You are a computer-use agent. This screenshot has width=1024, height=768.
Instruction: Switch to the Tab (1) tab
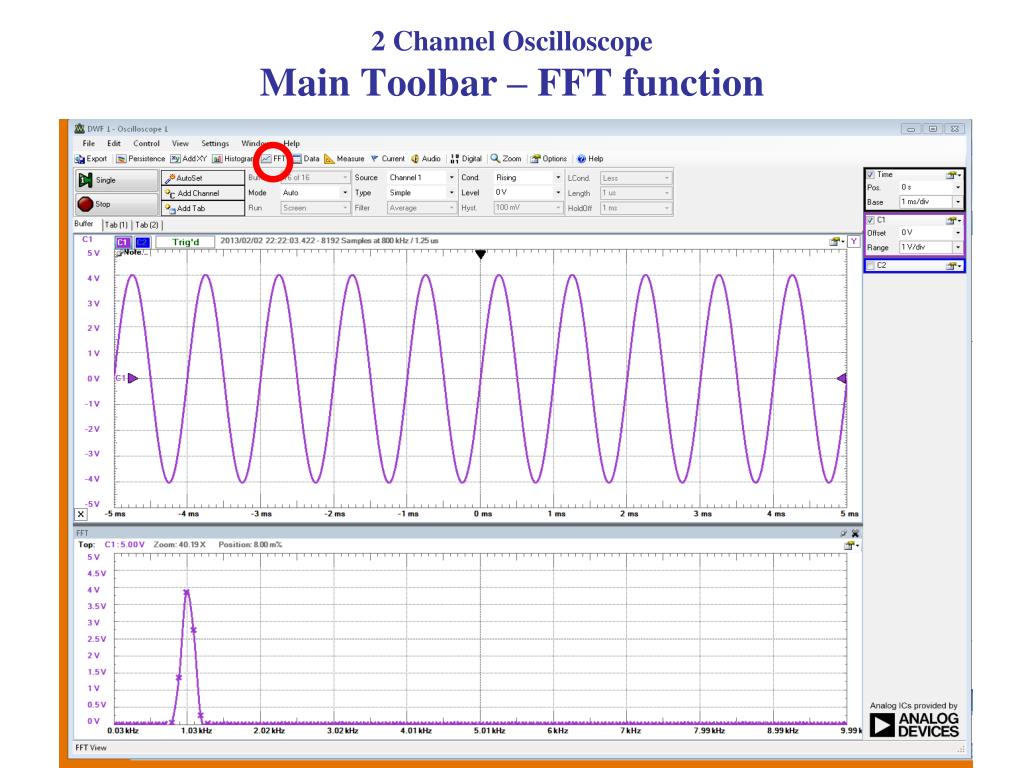(x=116, y=225)
